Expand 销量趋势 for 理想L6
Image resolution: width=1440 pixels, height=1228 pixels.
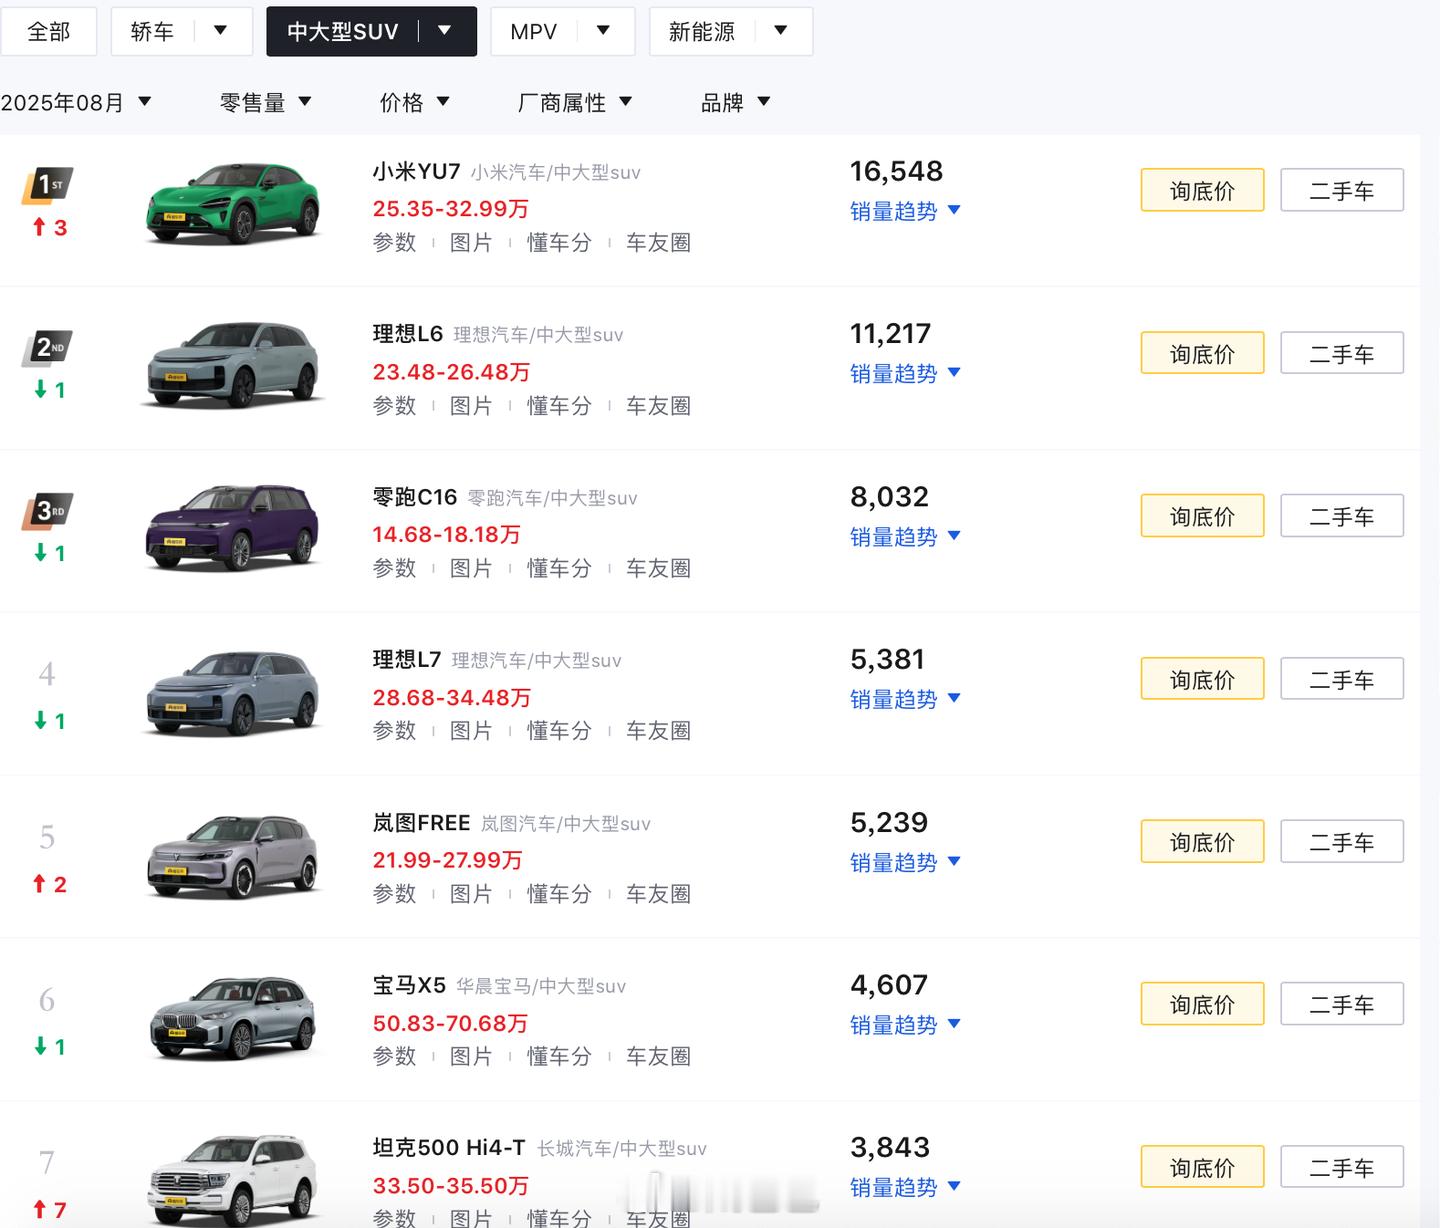[x=905, y=373]
